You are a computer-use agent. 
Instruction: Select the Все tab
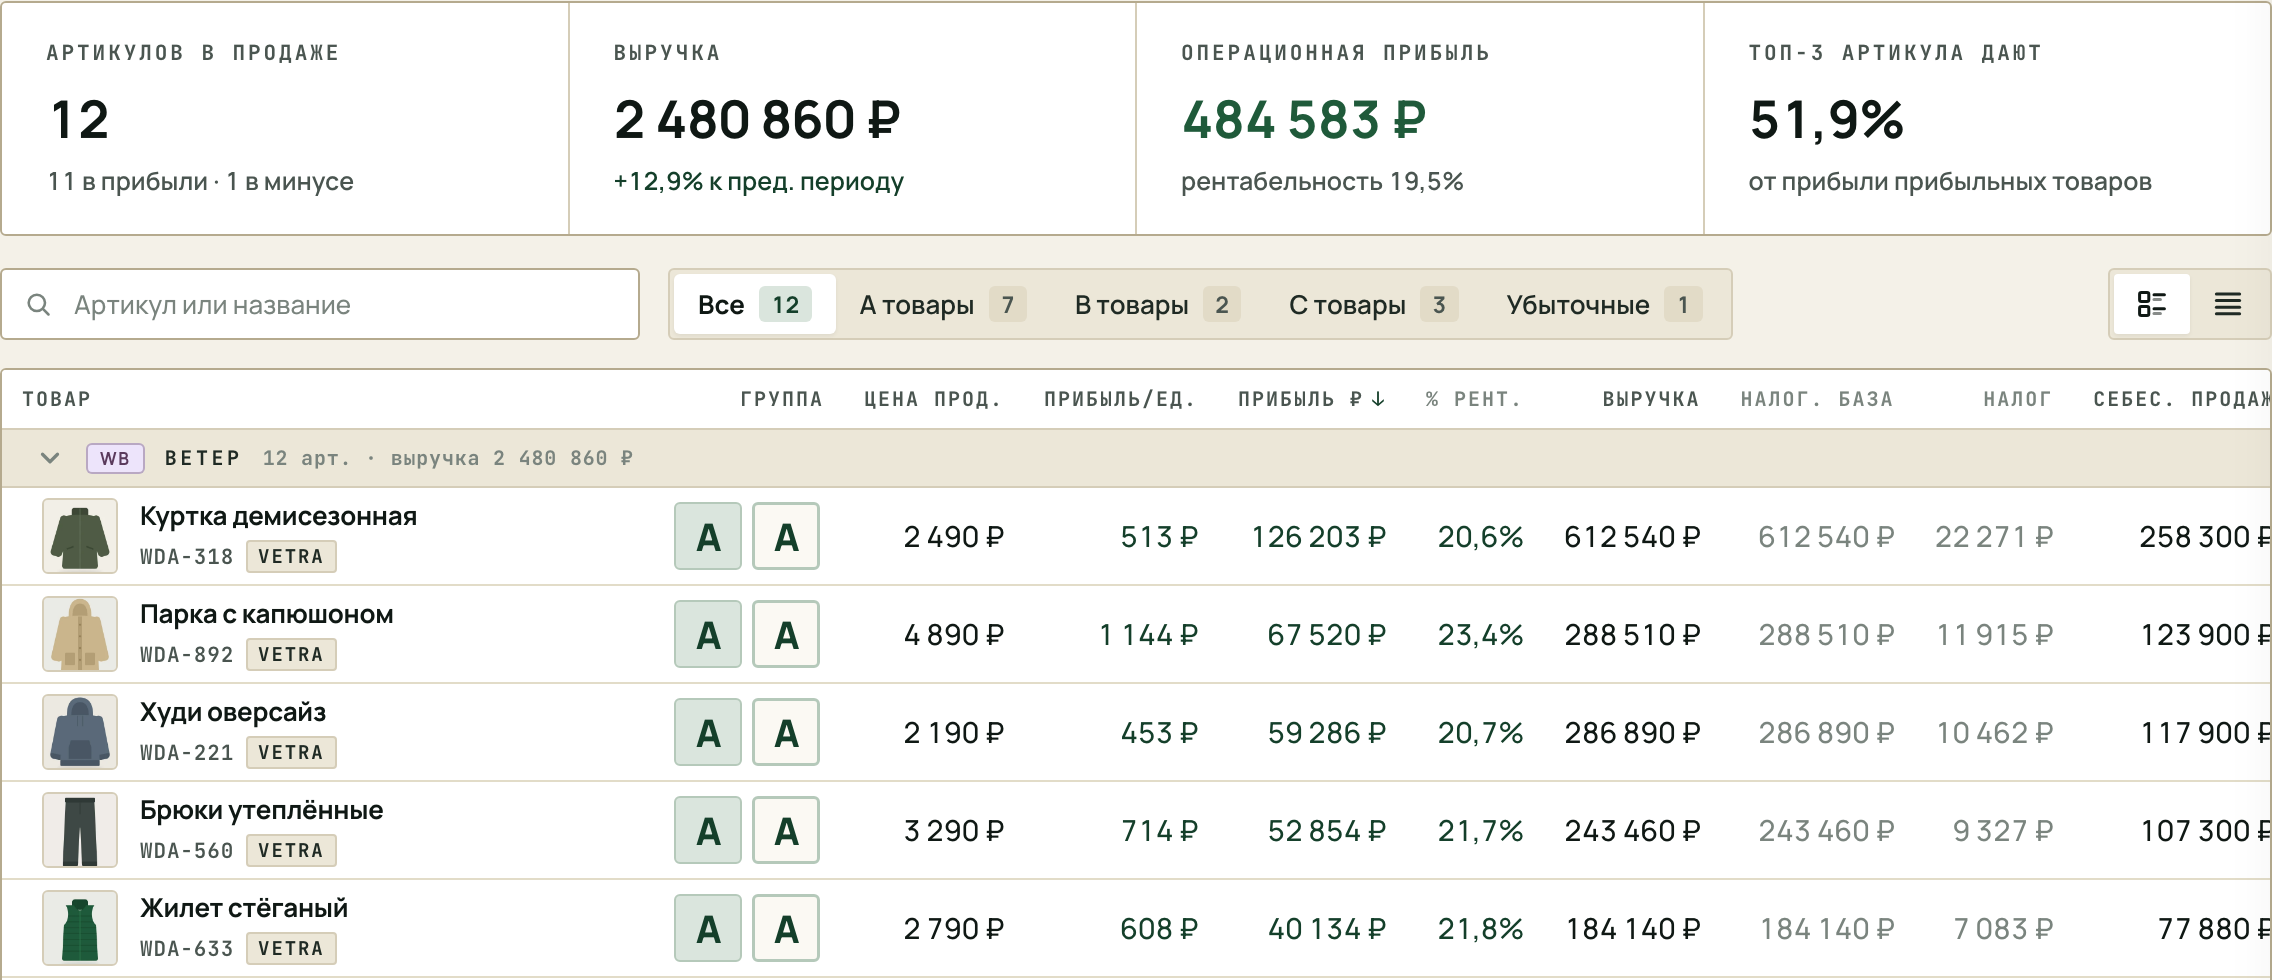pos(755,304)
